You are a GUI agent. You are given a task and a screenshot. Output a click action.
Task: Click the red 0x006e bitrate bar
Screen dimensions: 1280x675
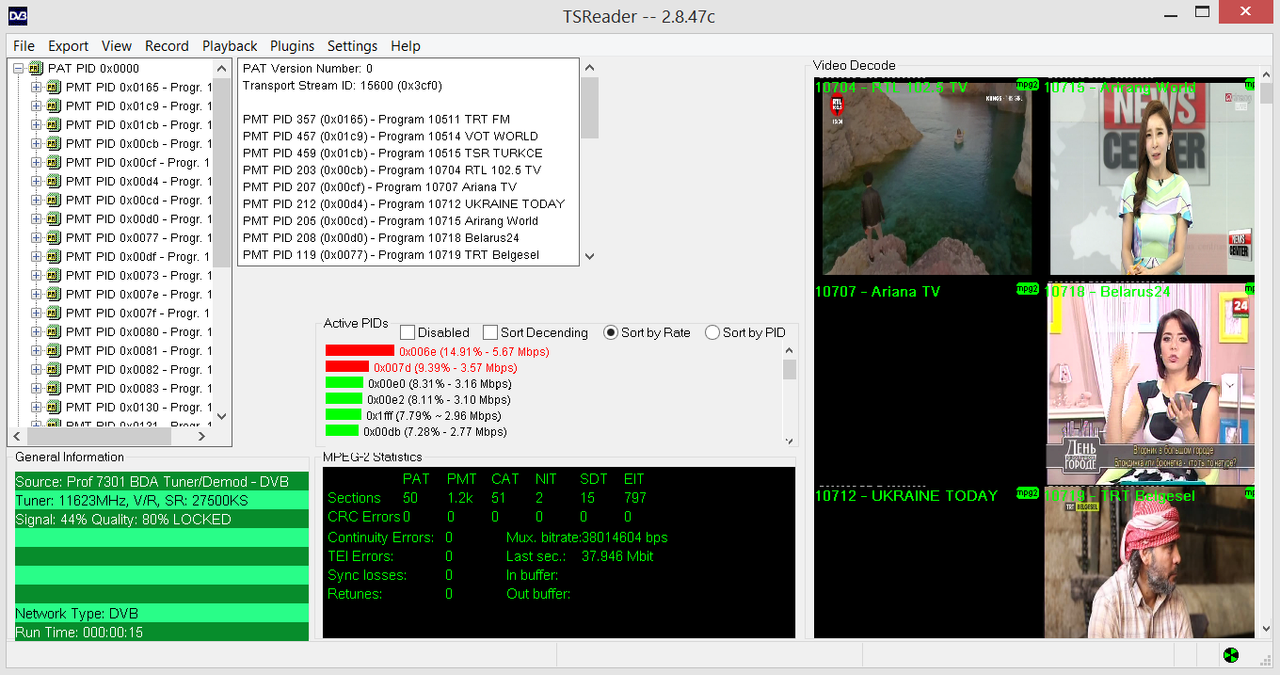click(x=360, y=351)
